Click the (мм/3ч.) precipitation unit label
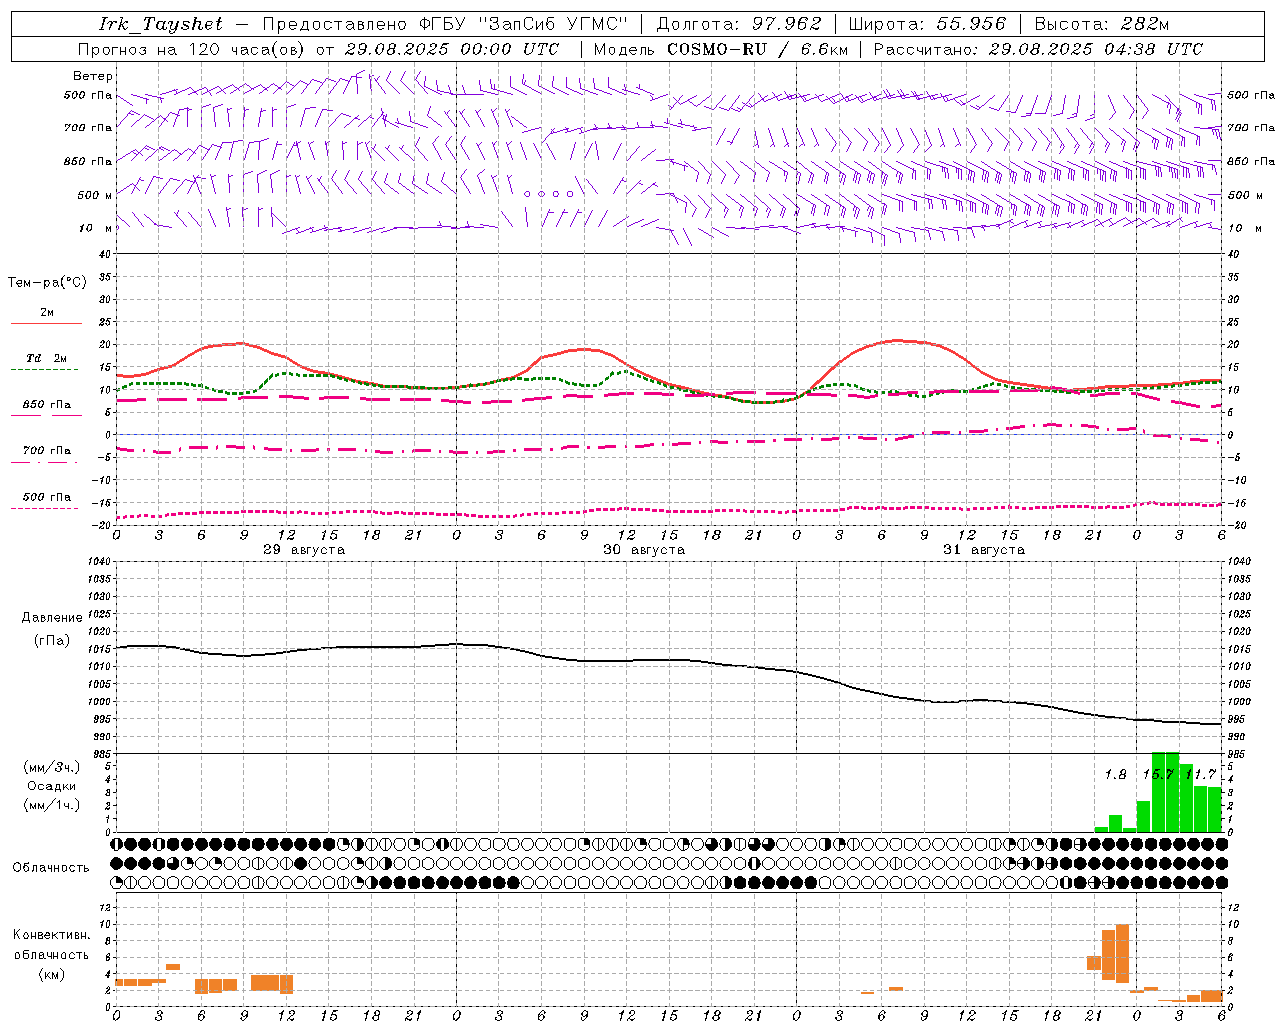 pos(52,768)
